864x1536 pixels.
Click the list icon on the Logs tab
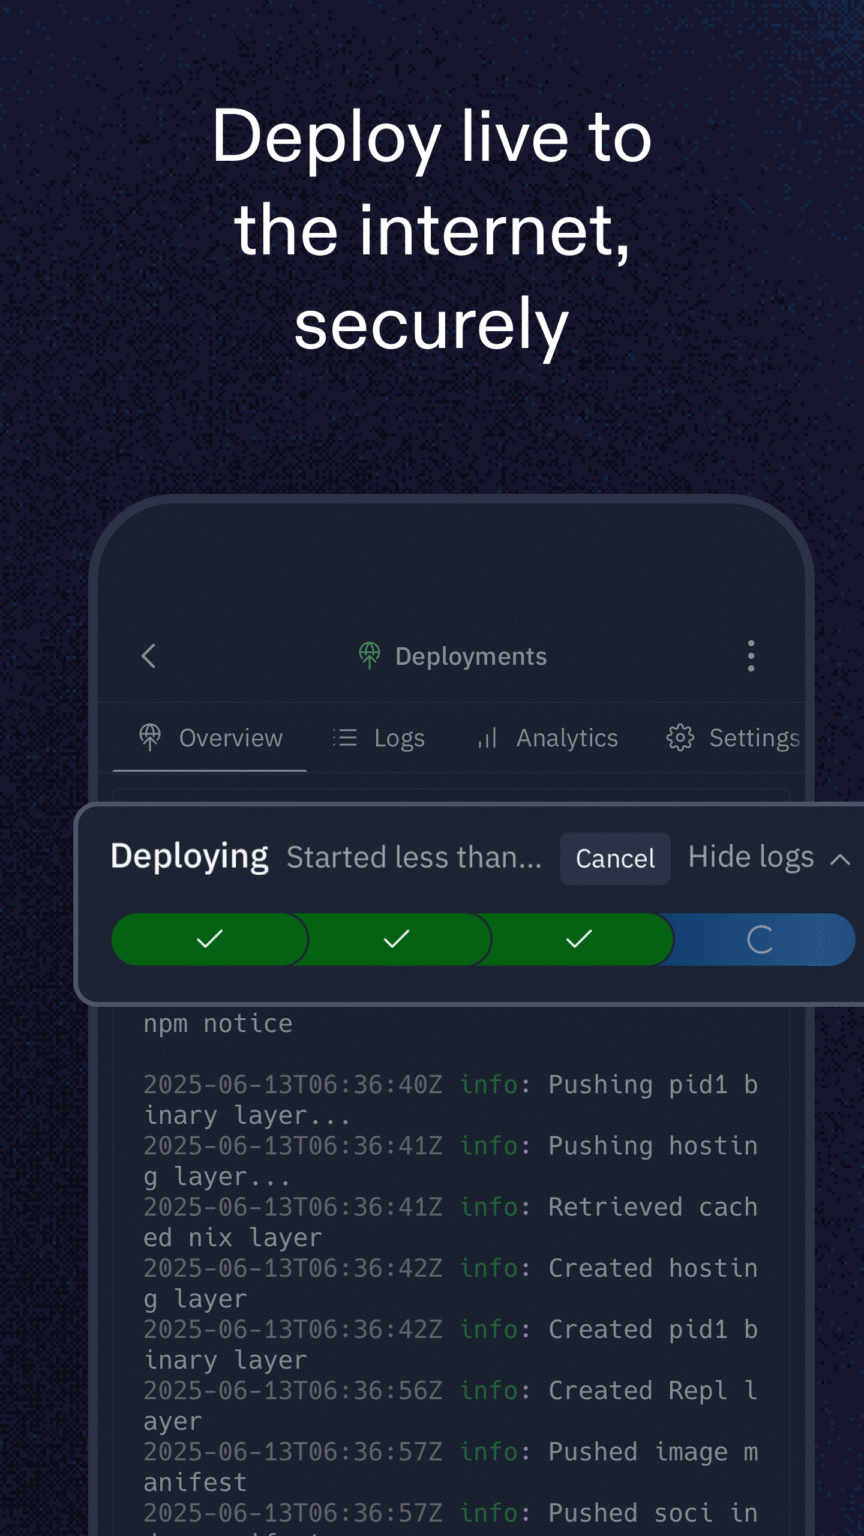(x=343, y=737)
